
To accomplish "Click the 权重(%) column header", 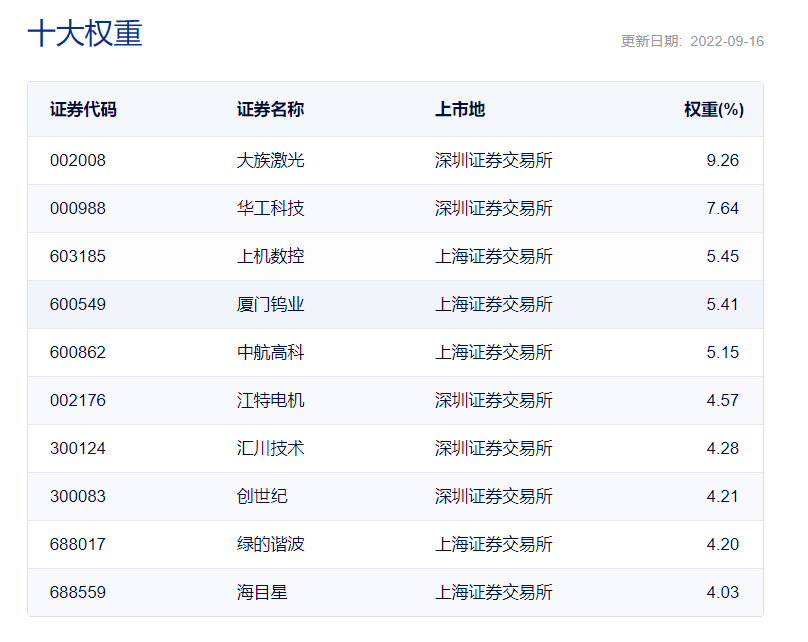I will click(x=714, y=110).
